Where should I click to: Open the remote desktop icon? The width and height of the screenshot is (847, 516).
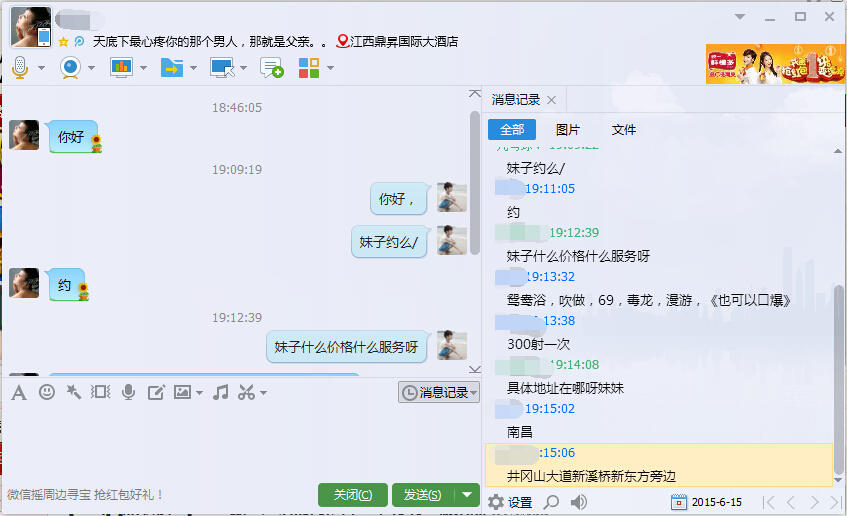click(x=221, y=68)
